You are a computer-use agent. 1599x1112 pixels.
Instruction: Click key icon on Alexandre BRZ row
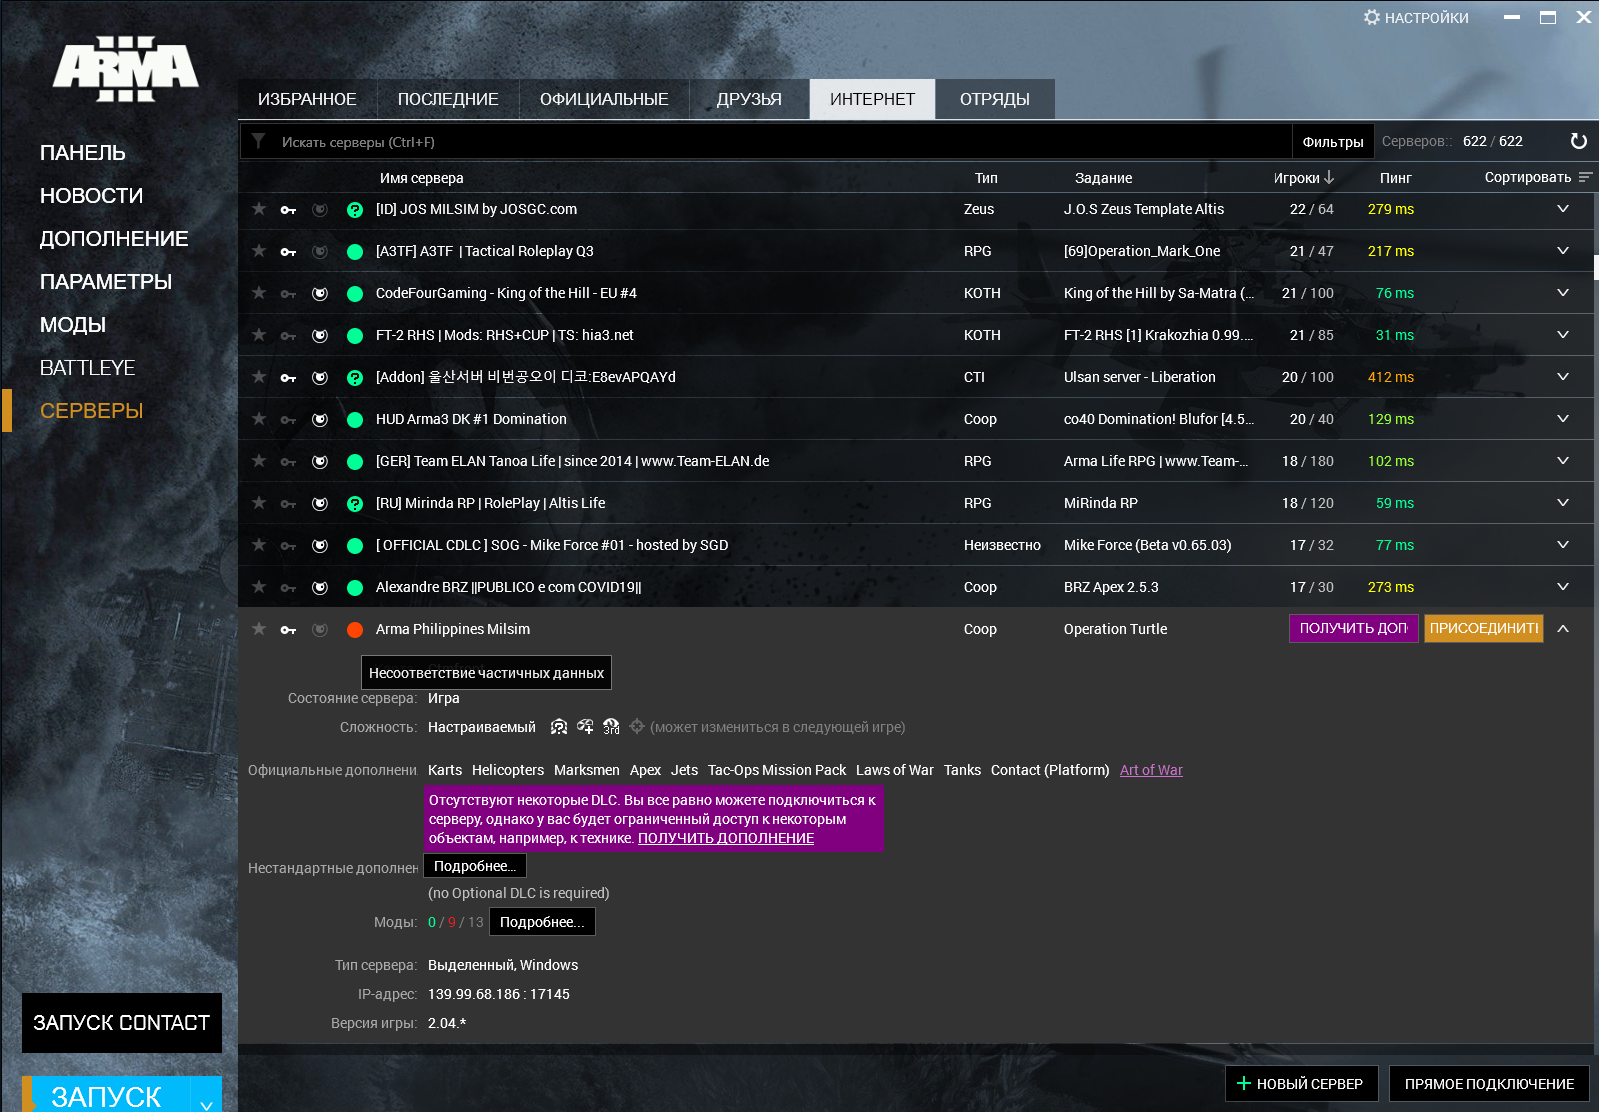coord(288,588)
